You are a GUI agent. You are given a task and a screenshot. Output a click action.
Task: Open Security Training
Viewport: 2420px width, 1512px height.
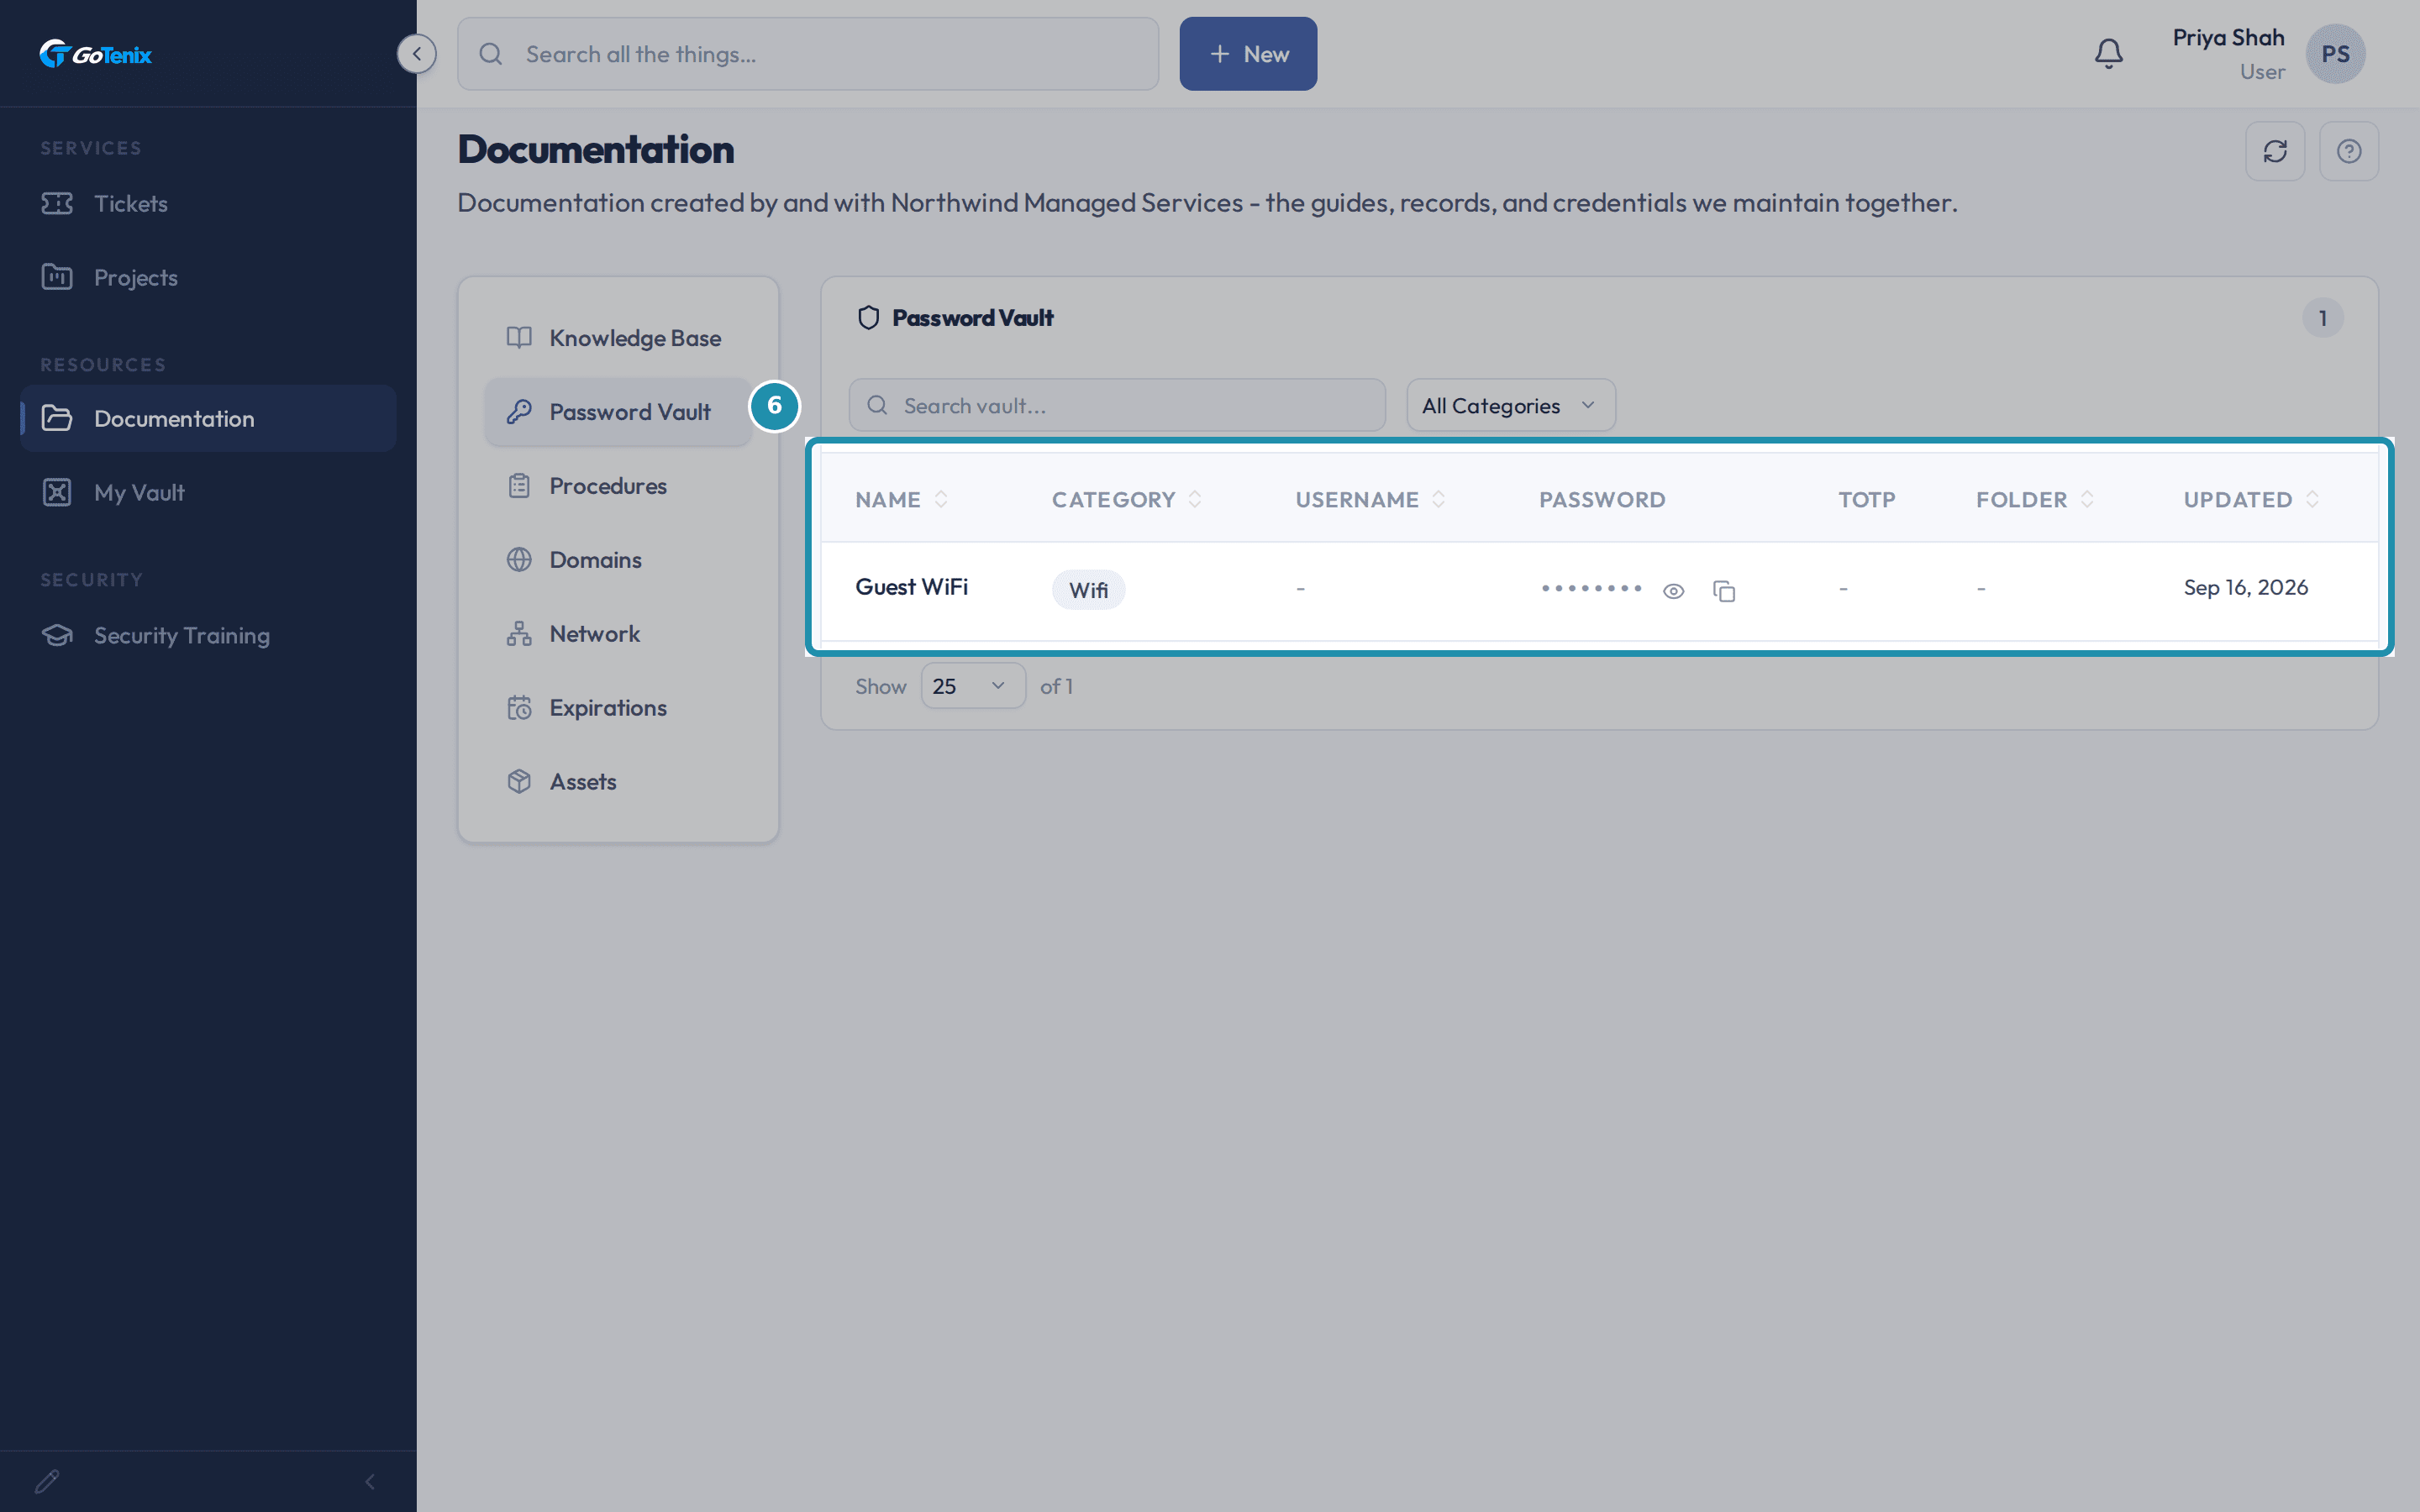[x=208, y=635]
